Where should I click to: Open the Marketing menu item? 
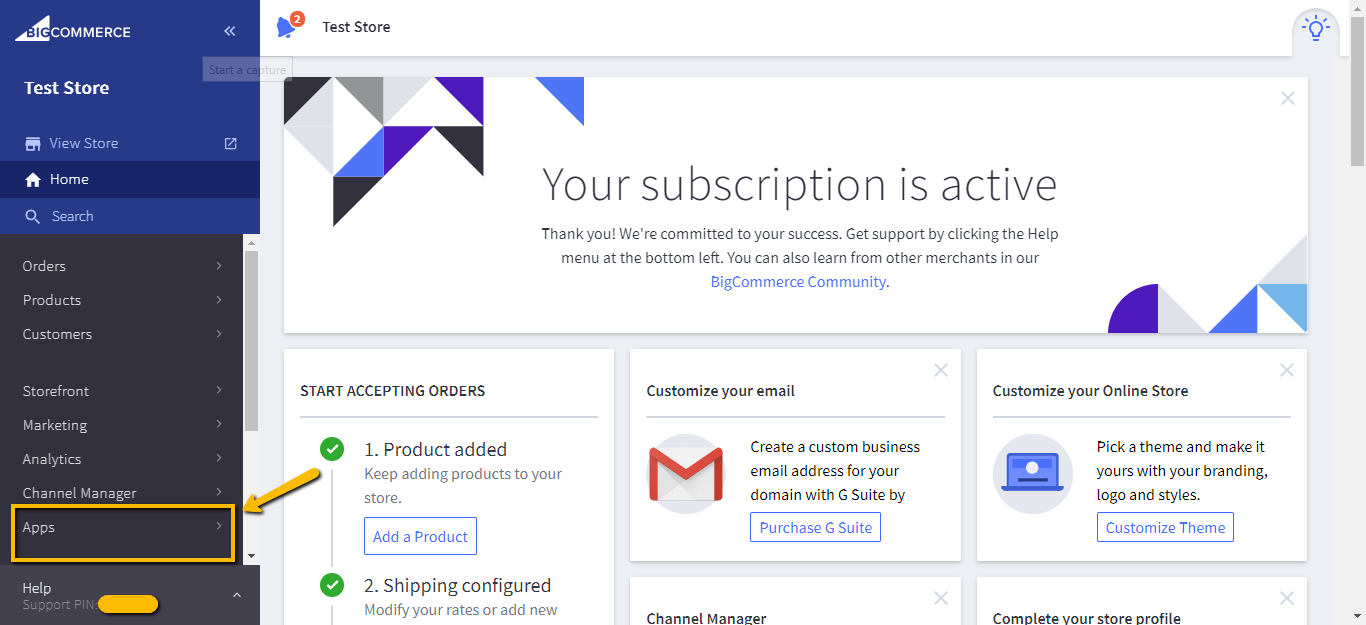tap(55, 425)
